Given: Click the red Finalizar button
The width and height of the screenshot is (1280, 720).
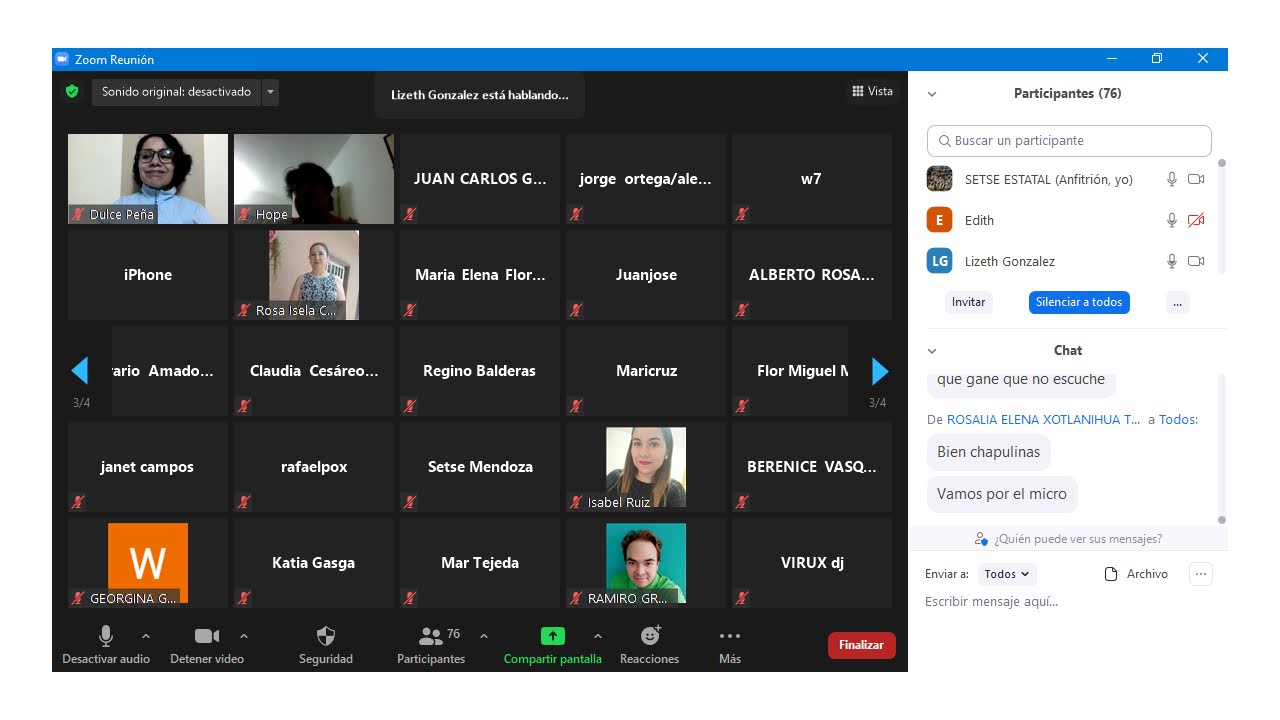Looking at the screenshot, I should tap(861, 645).
